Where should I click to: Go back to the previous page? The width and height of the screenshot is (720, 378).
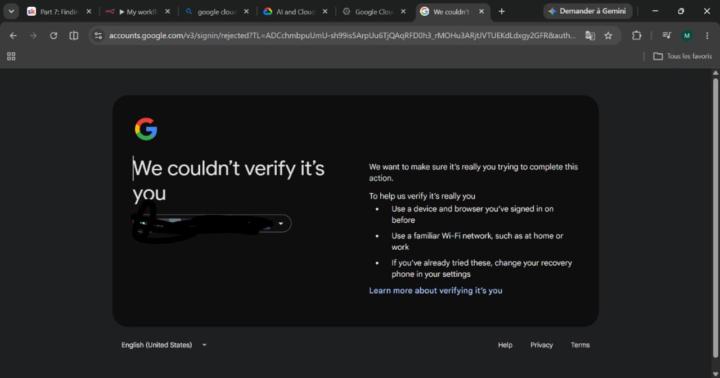[x=13, y=35]
